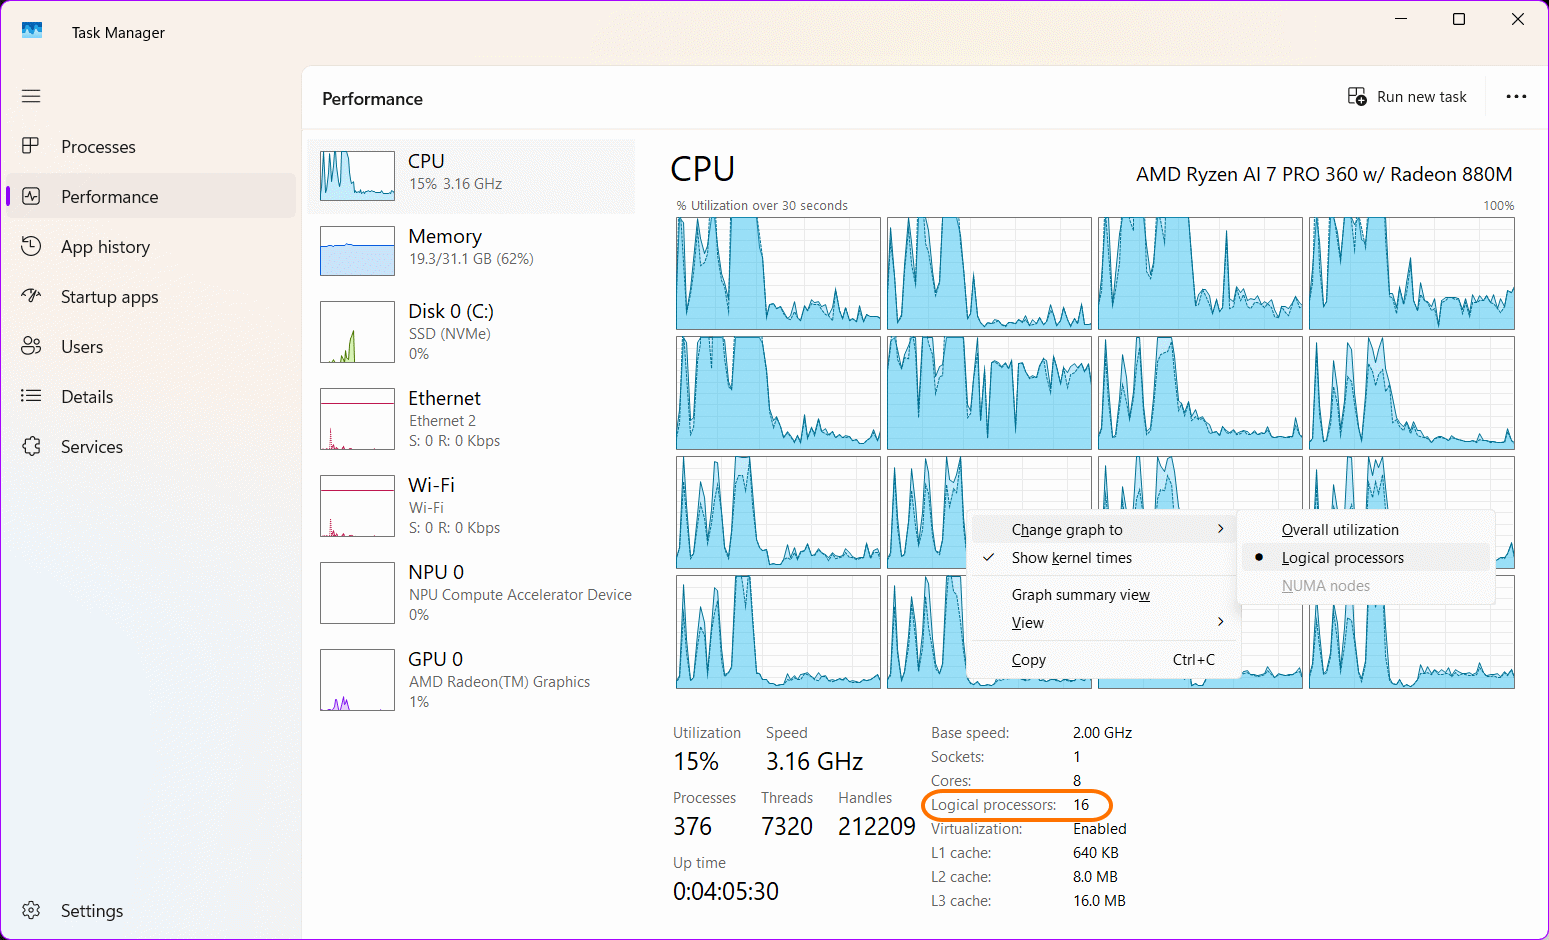Select GPU 0 in performance list

(470, 680)
